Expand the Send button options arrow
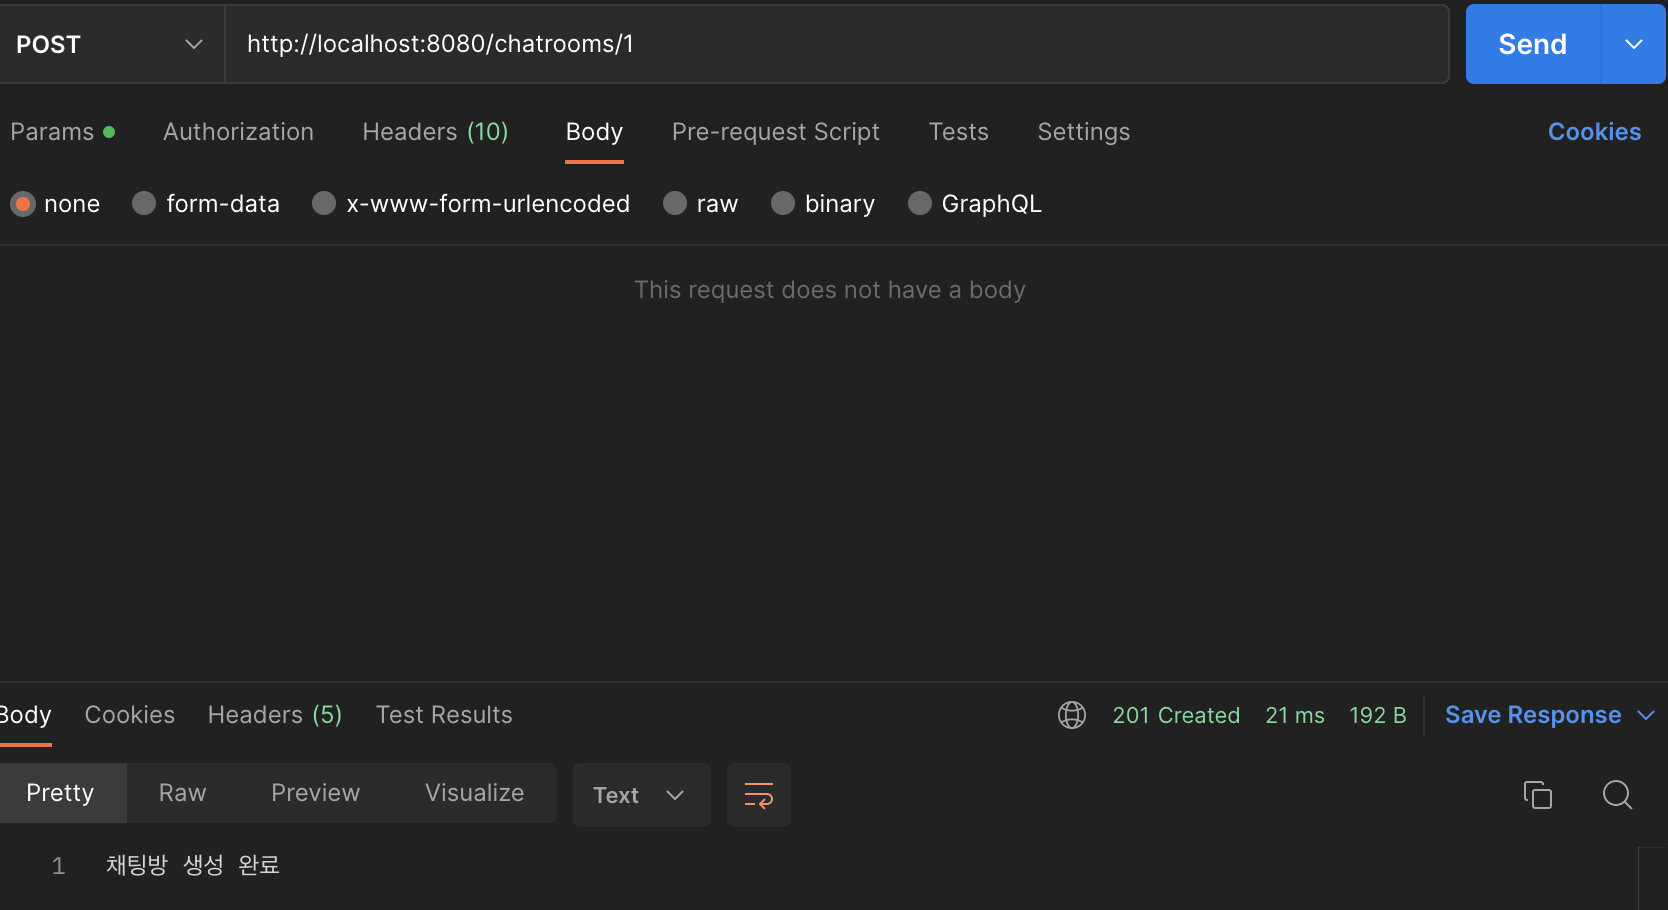The width and height of the screenshot is (1668, 910). 1634,44
